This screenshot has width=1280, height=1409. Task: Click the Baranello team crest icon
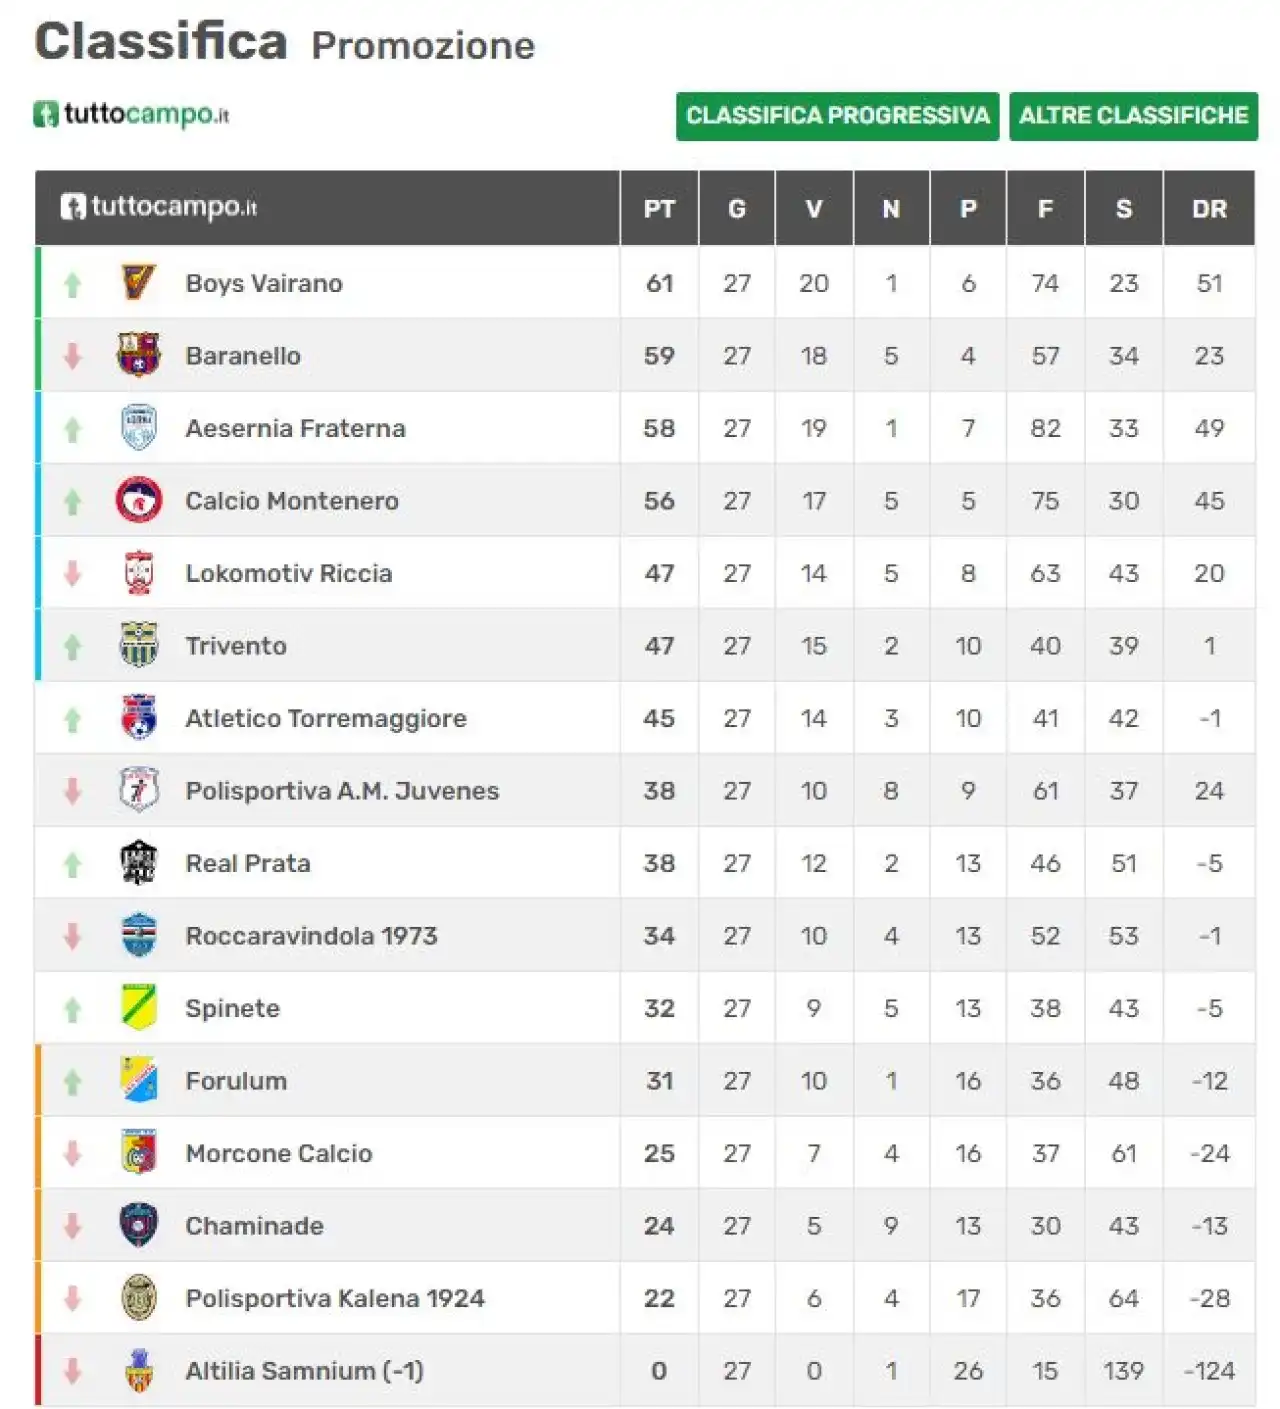point(139,355)
